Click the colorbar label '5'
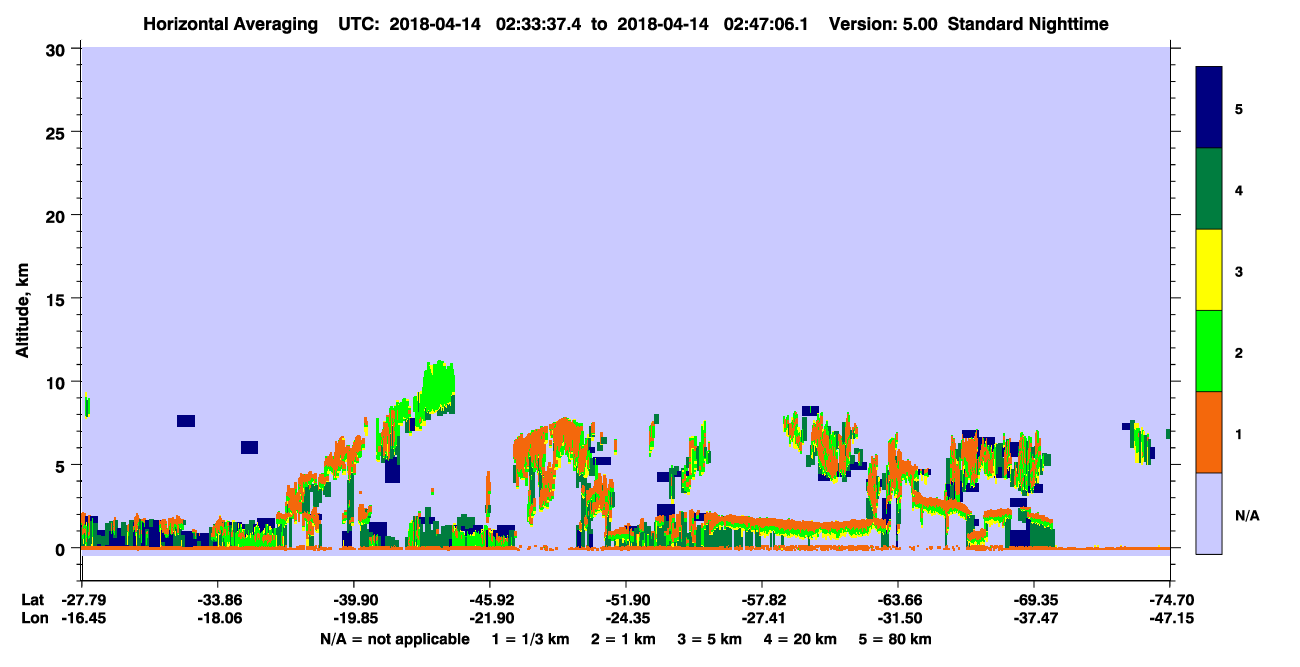The width and height of the screenshot is (1300, 667). point(1239,108)
